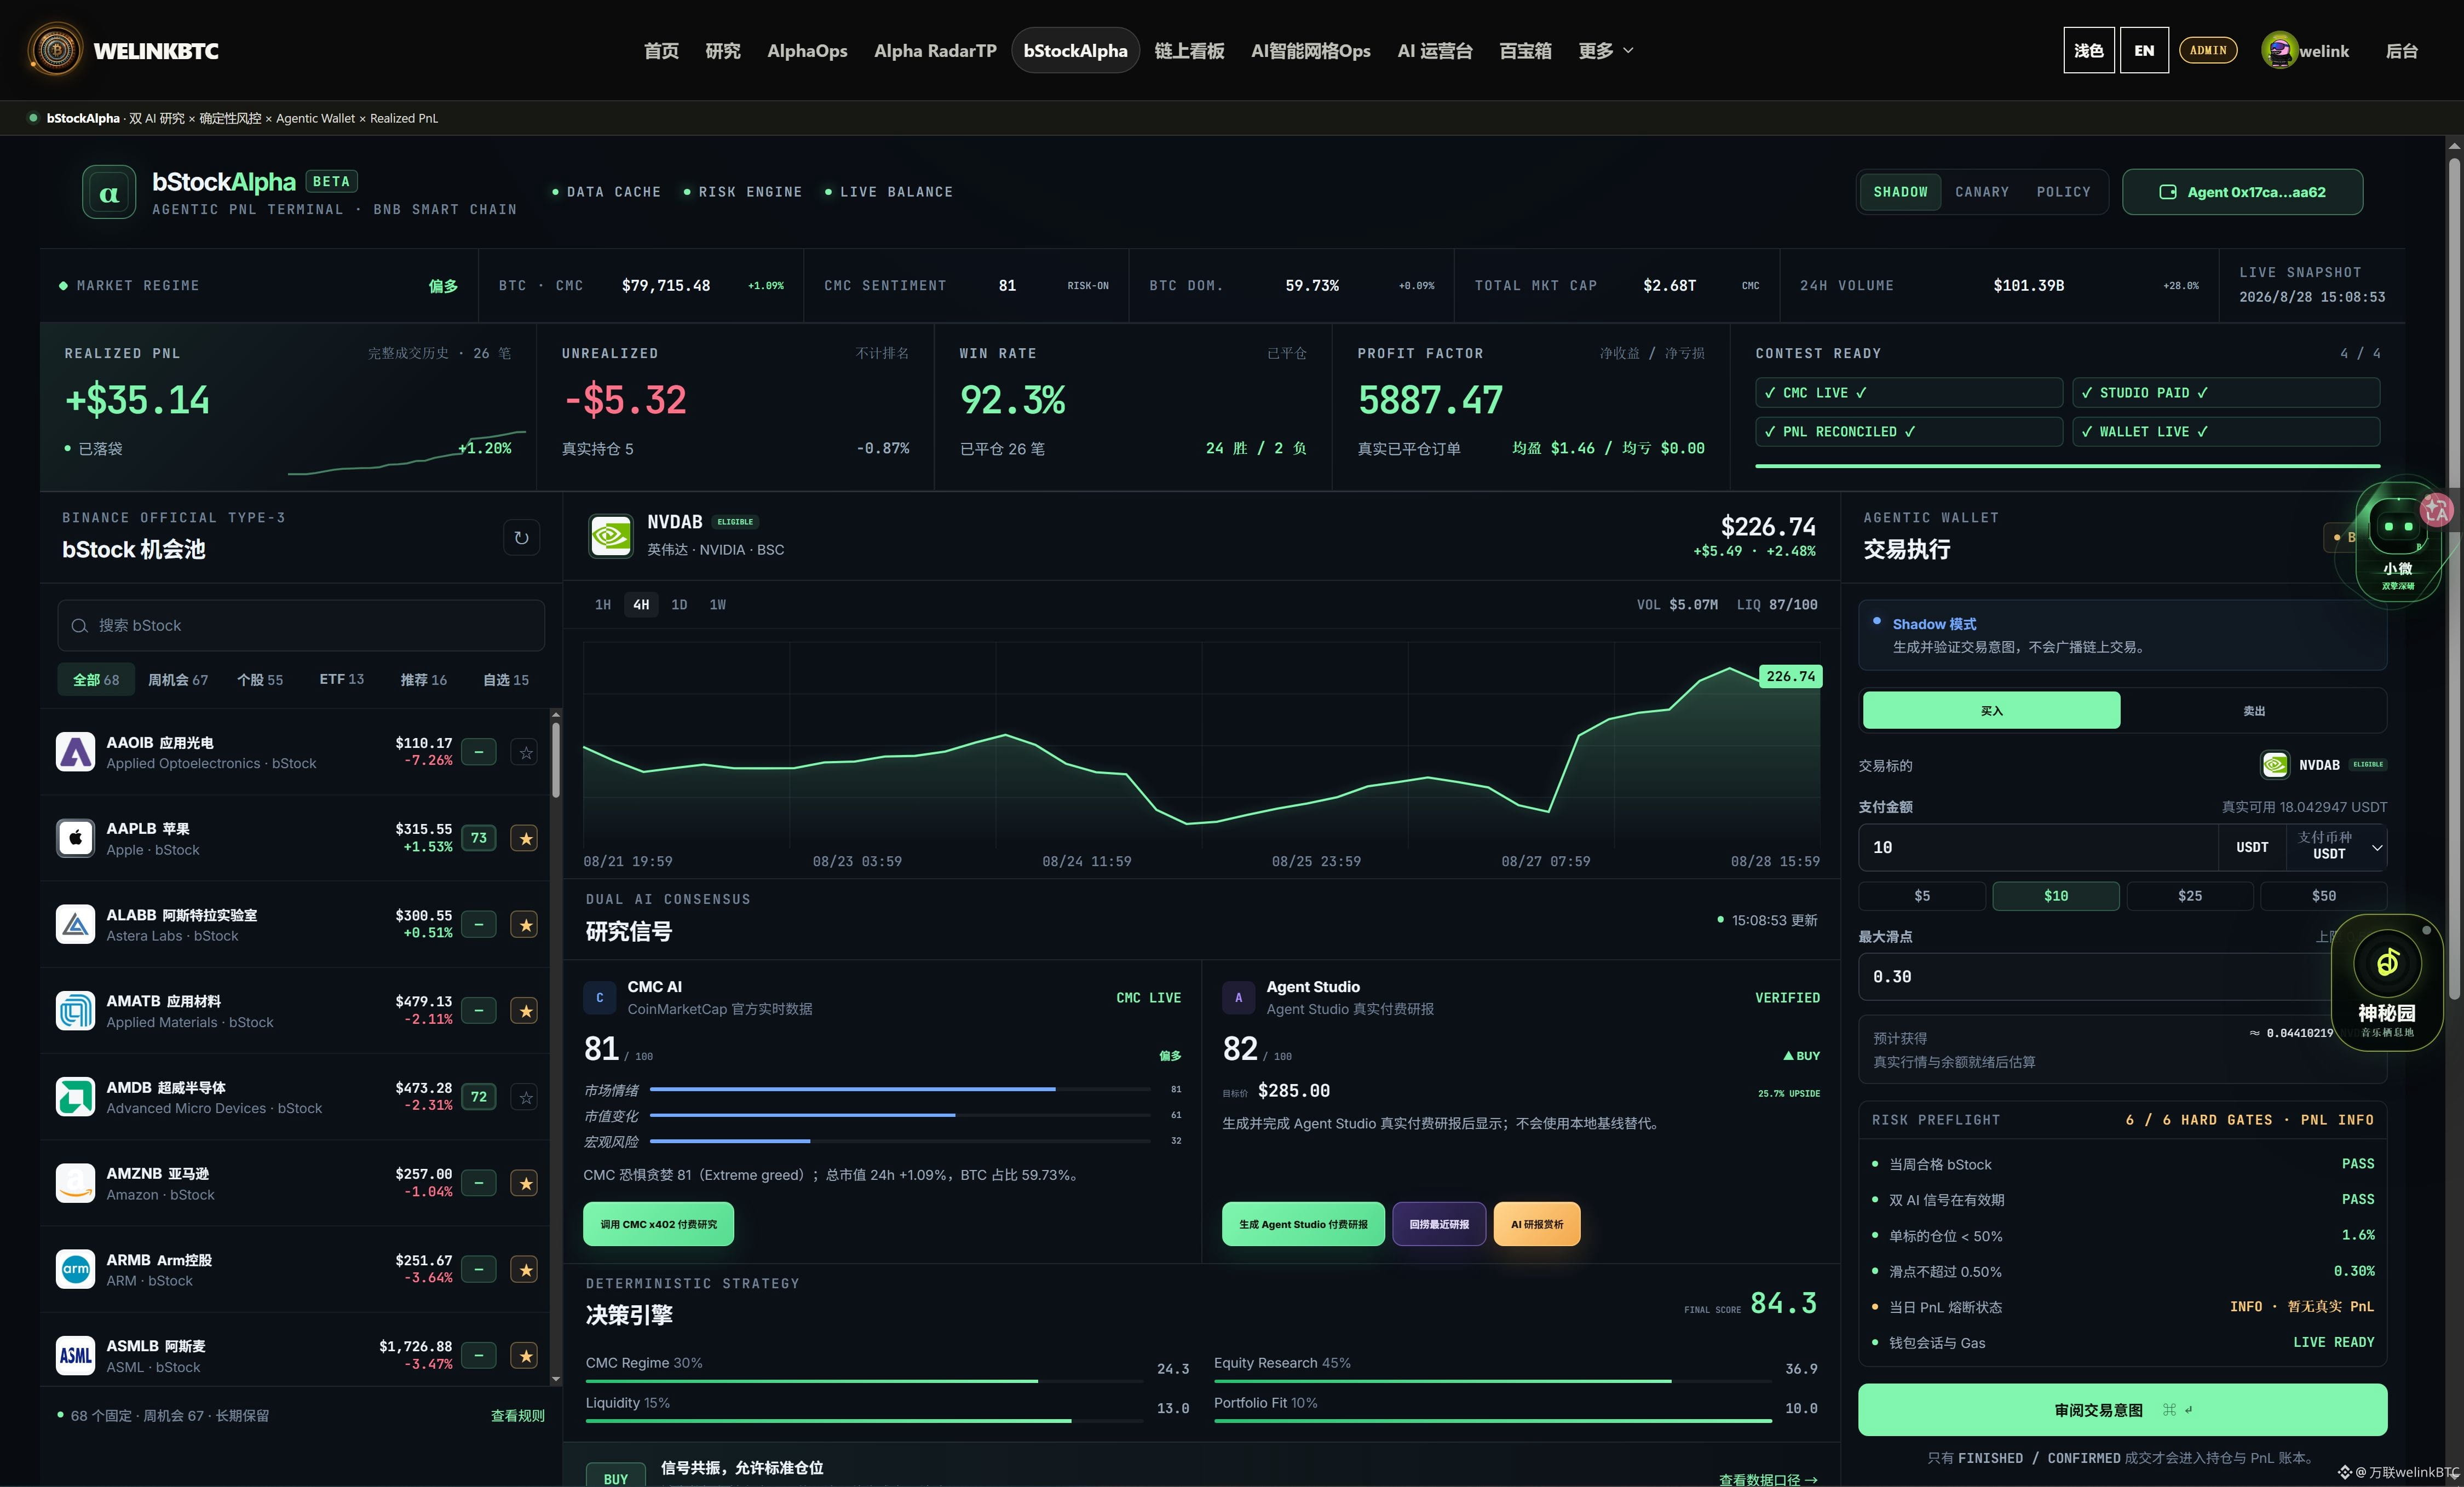Screen dimensions: 2464x1487
Task: Toggle watchlist star for AMATB
Action: point(526,1011)
